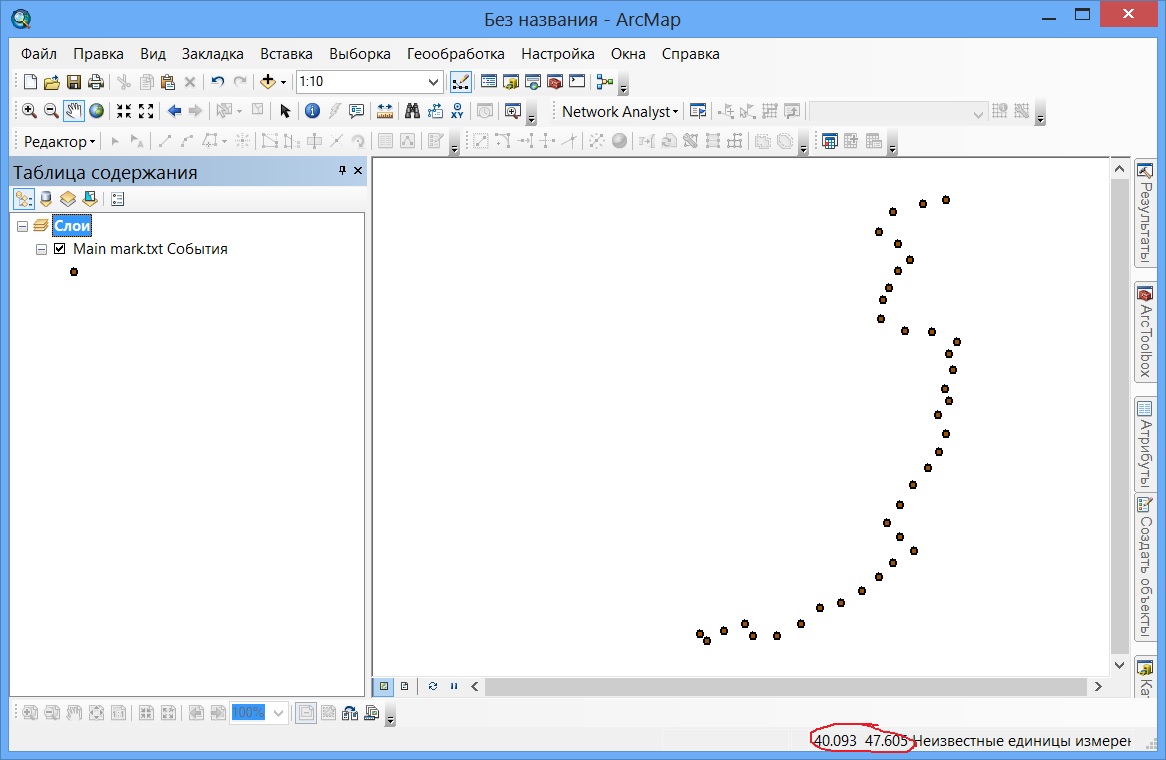Open the layout zoom 100% dropdown
The width and height of the screenshot is (1166, 760).
278,713
